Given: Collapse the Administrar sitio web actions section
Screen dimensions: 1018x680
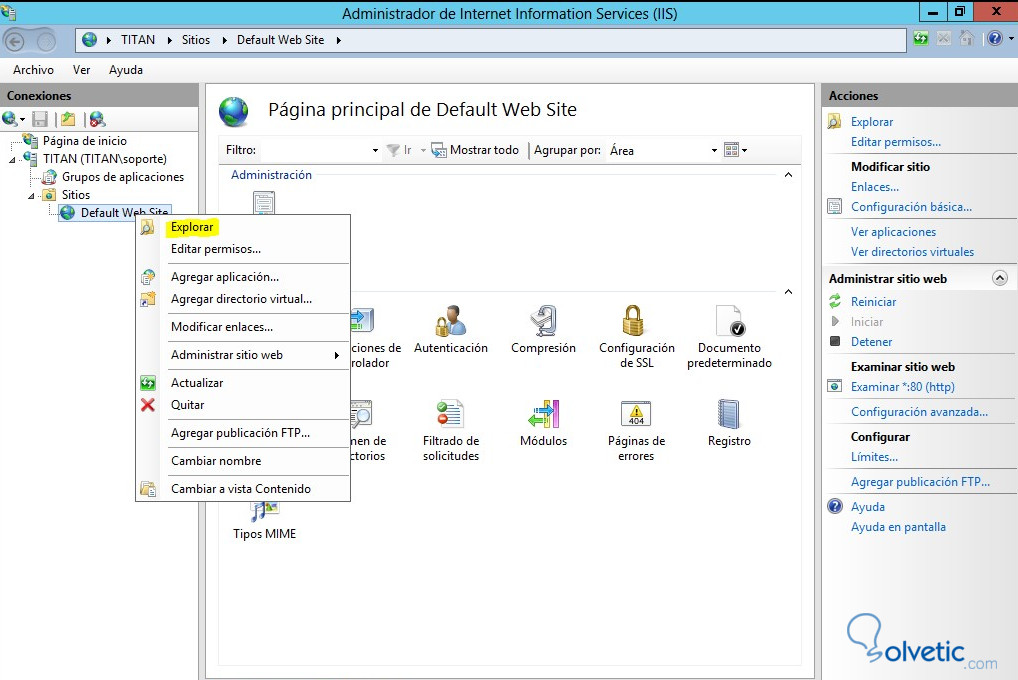Looking at the screenshot, I should click(x=1000, y=278).
